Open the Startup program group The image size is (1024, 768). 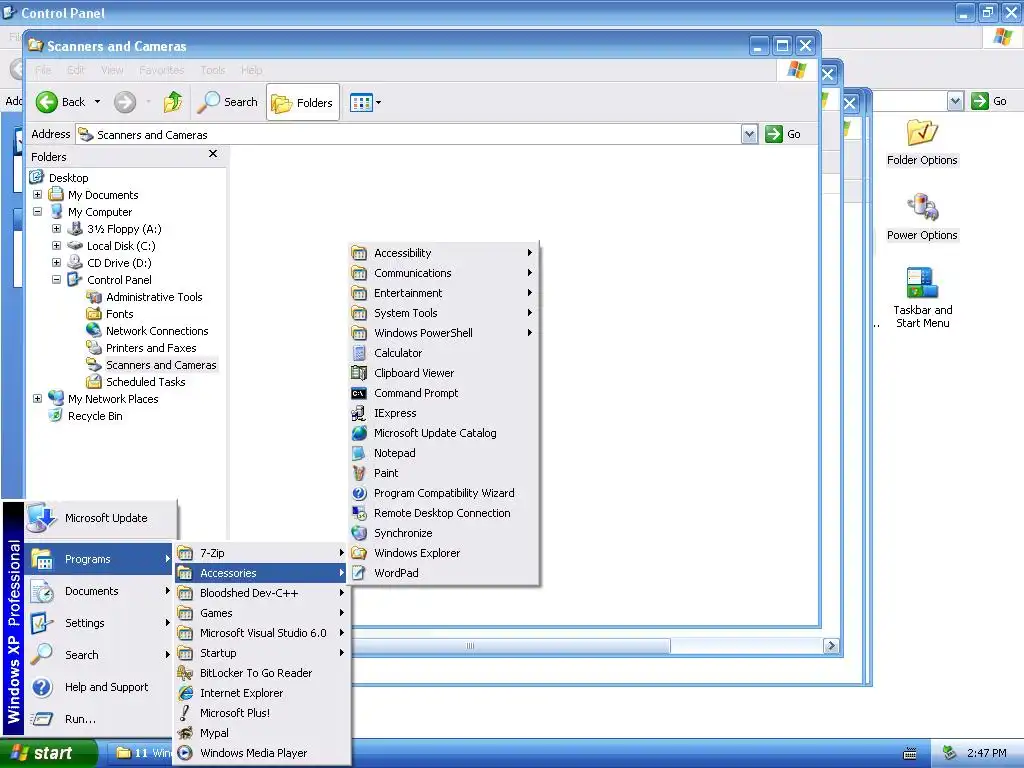point(261,653)
